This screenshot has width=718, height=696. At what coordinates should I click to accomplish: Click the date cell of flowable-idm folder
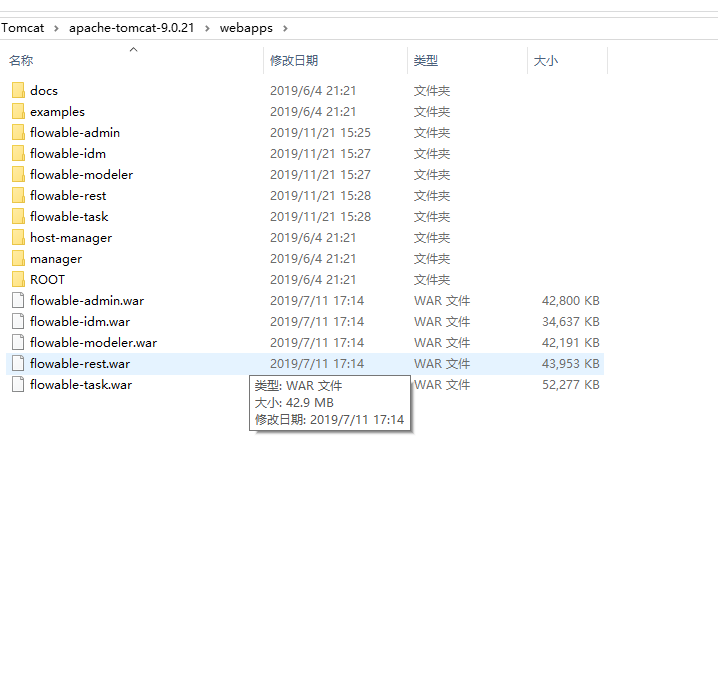(x=320, y=154)
